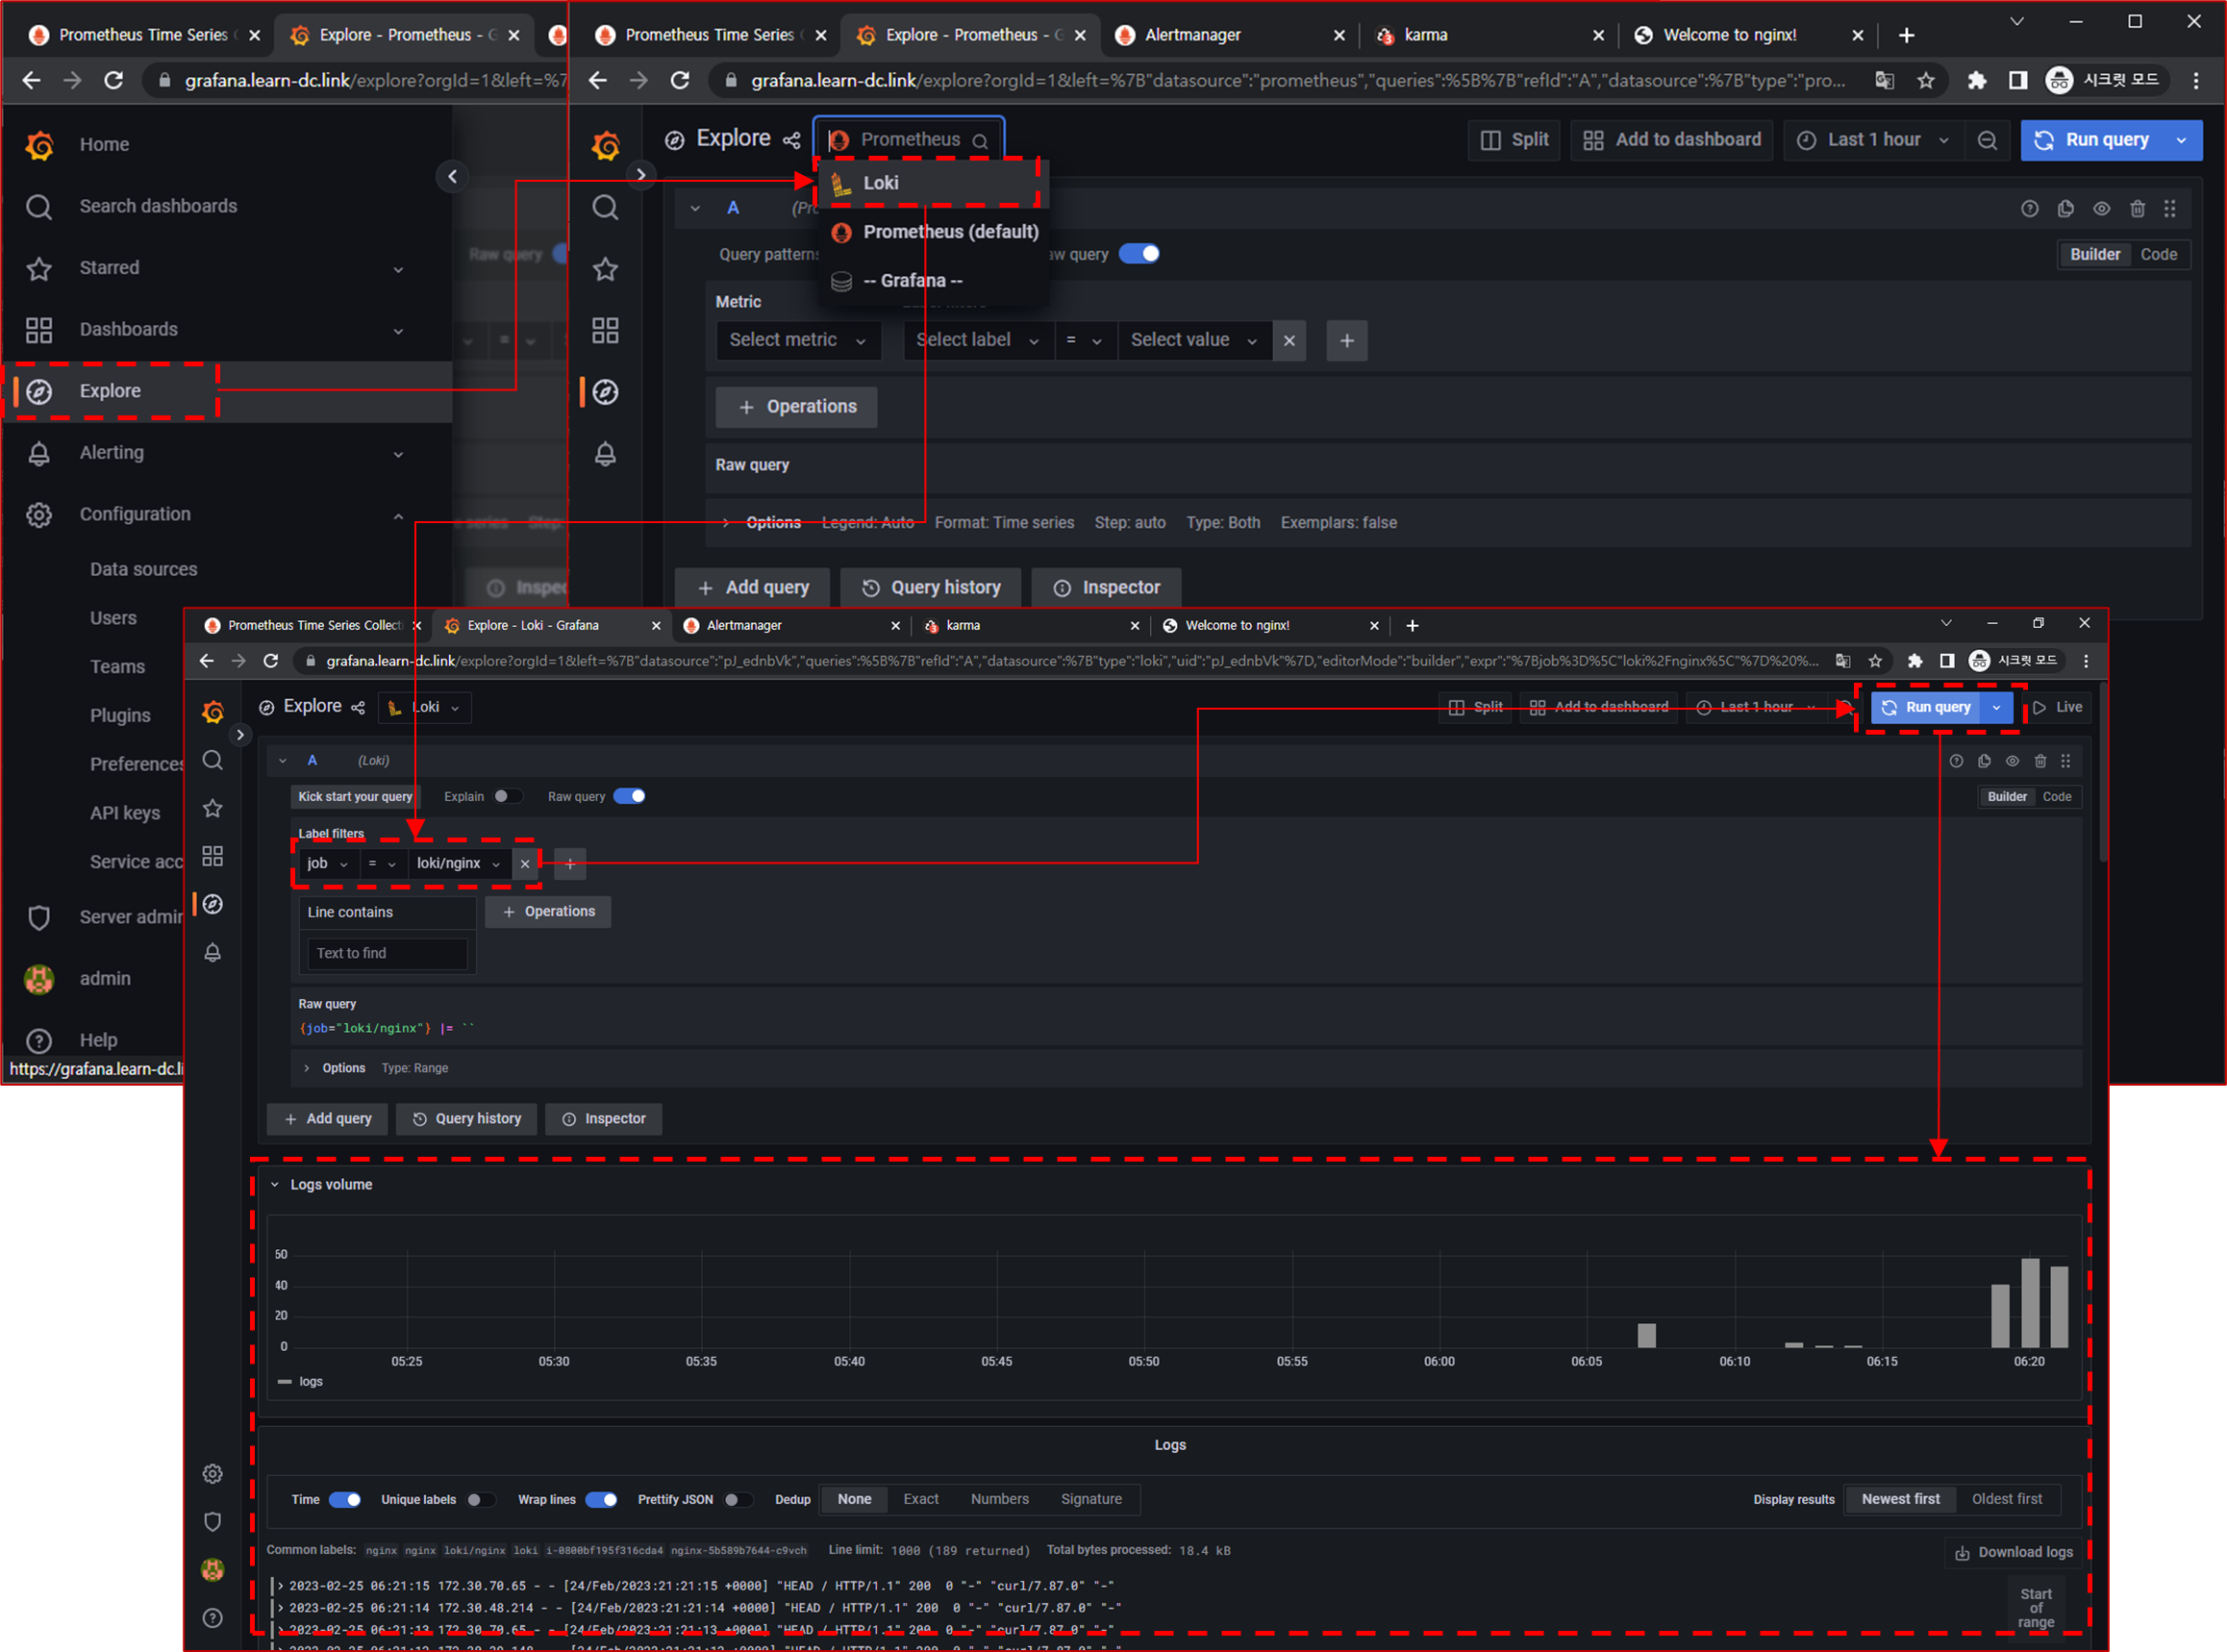Viewport: 2227px width, 1652px height.
Task: Enable the Prettify JSON switch
Action: (738, 1499)
